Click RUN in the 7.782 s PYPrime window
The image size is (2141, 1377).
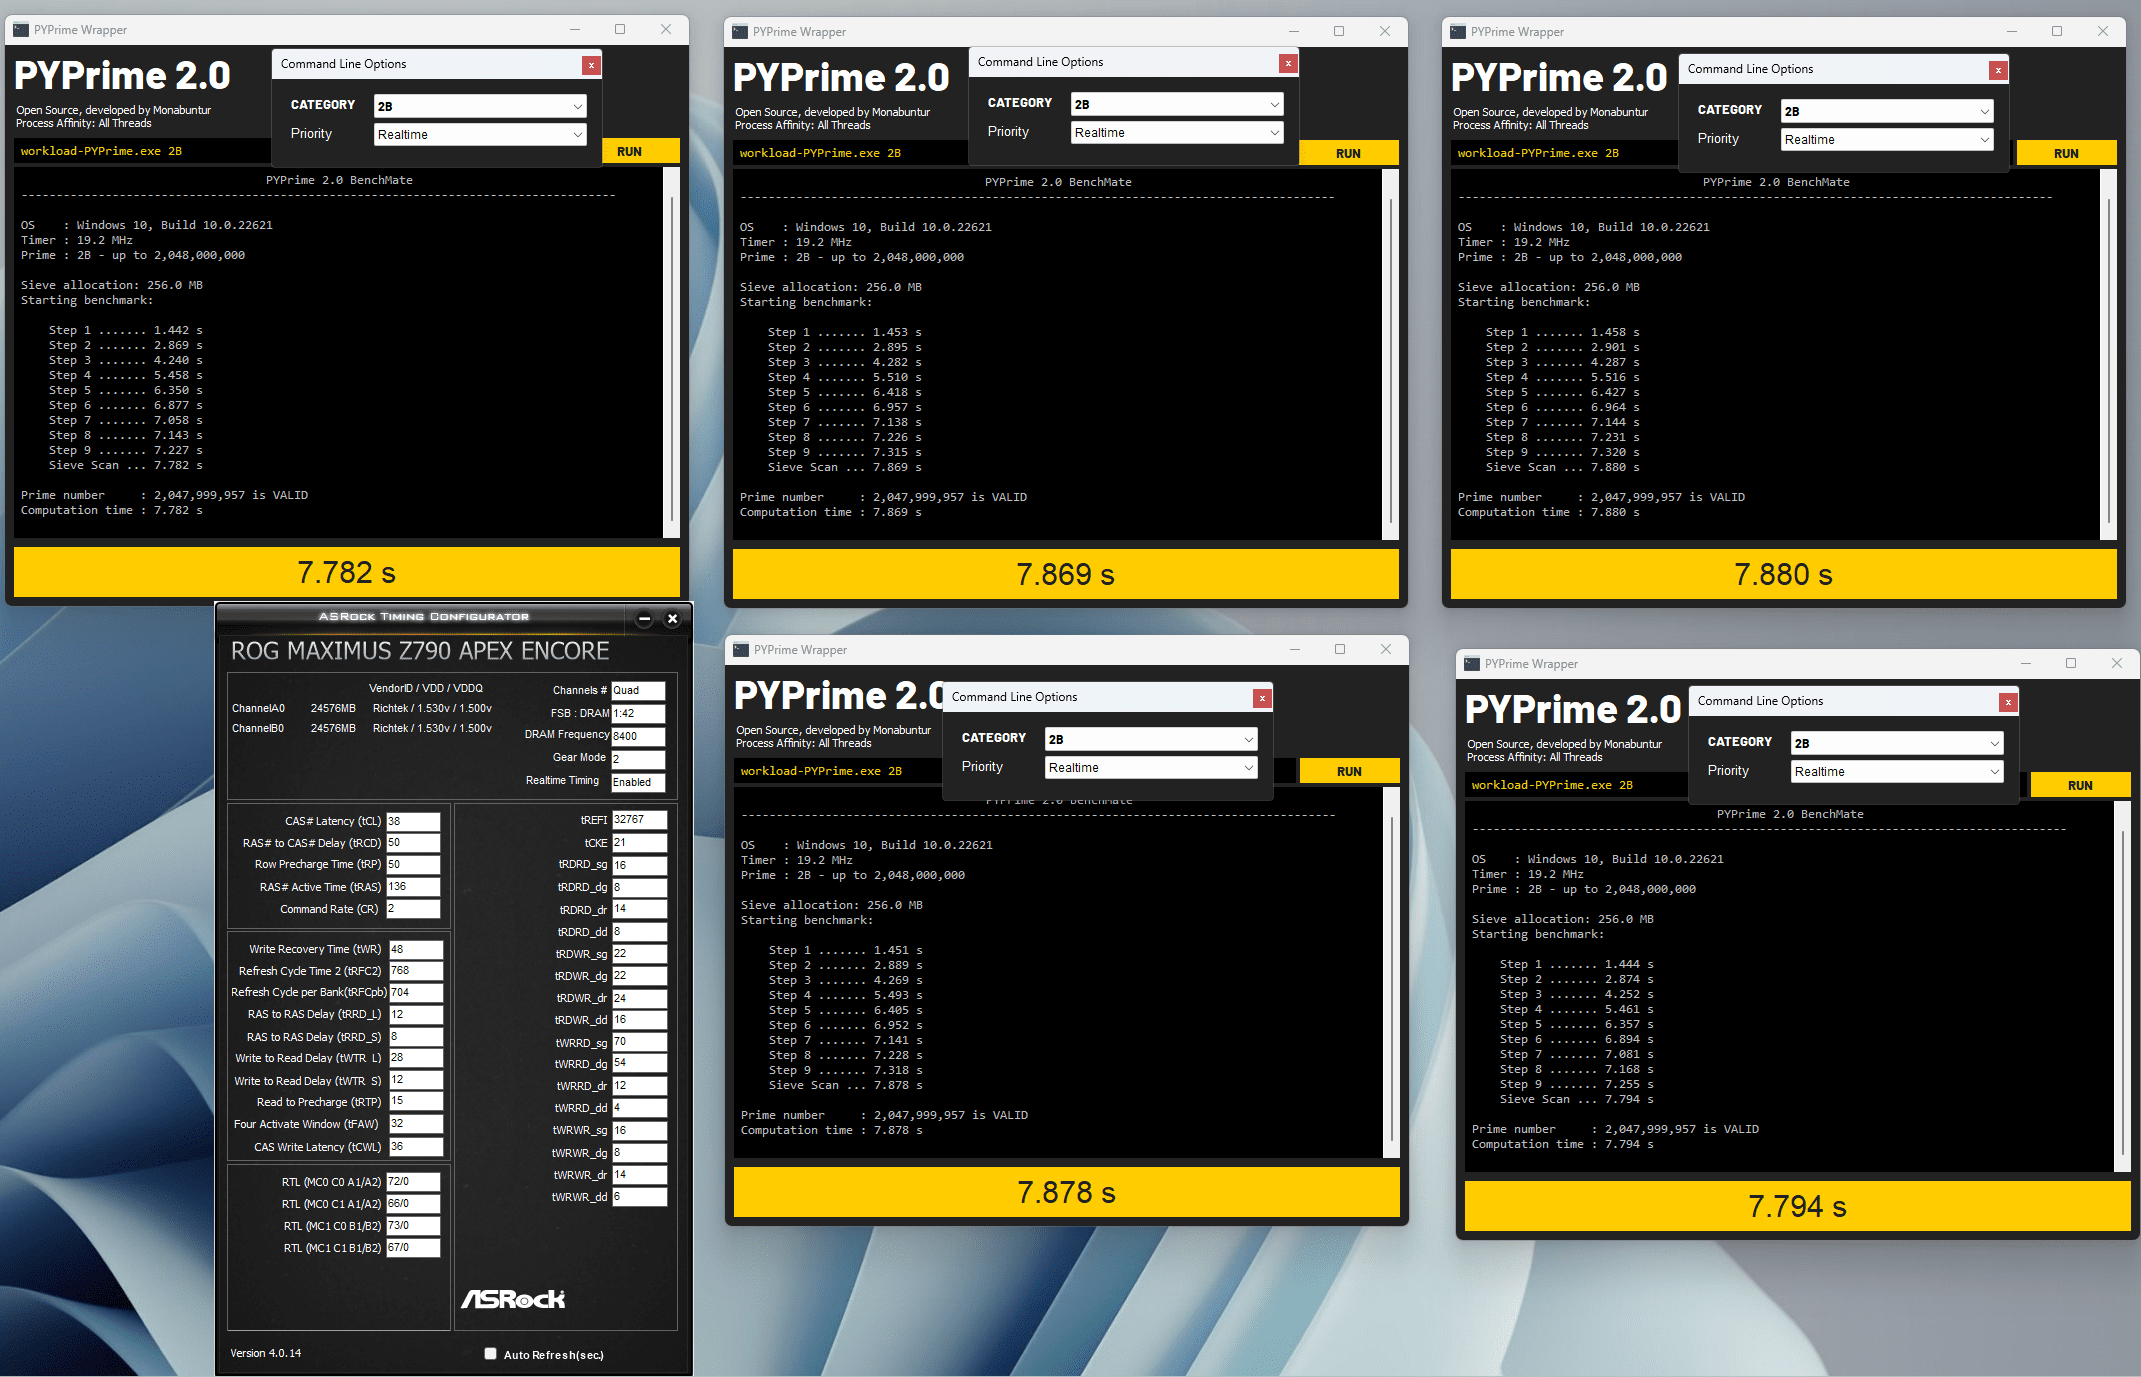click(641, 152)
